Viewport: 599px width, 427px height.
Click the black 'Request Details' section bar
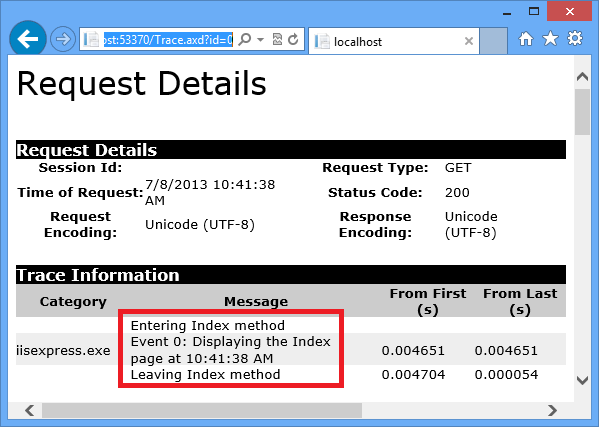coord(291,150)
